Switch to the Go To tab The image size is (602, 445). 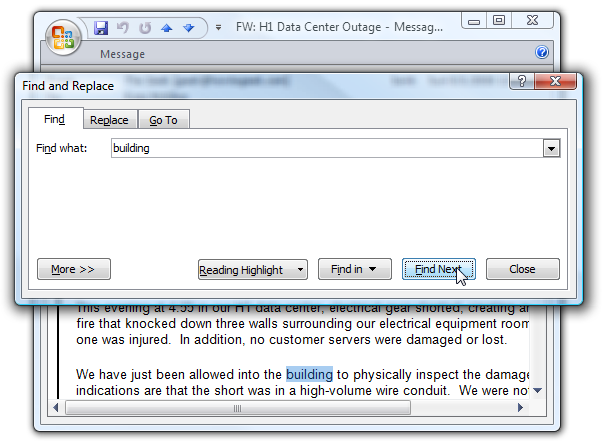[164, 120]
